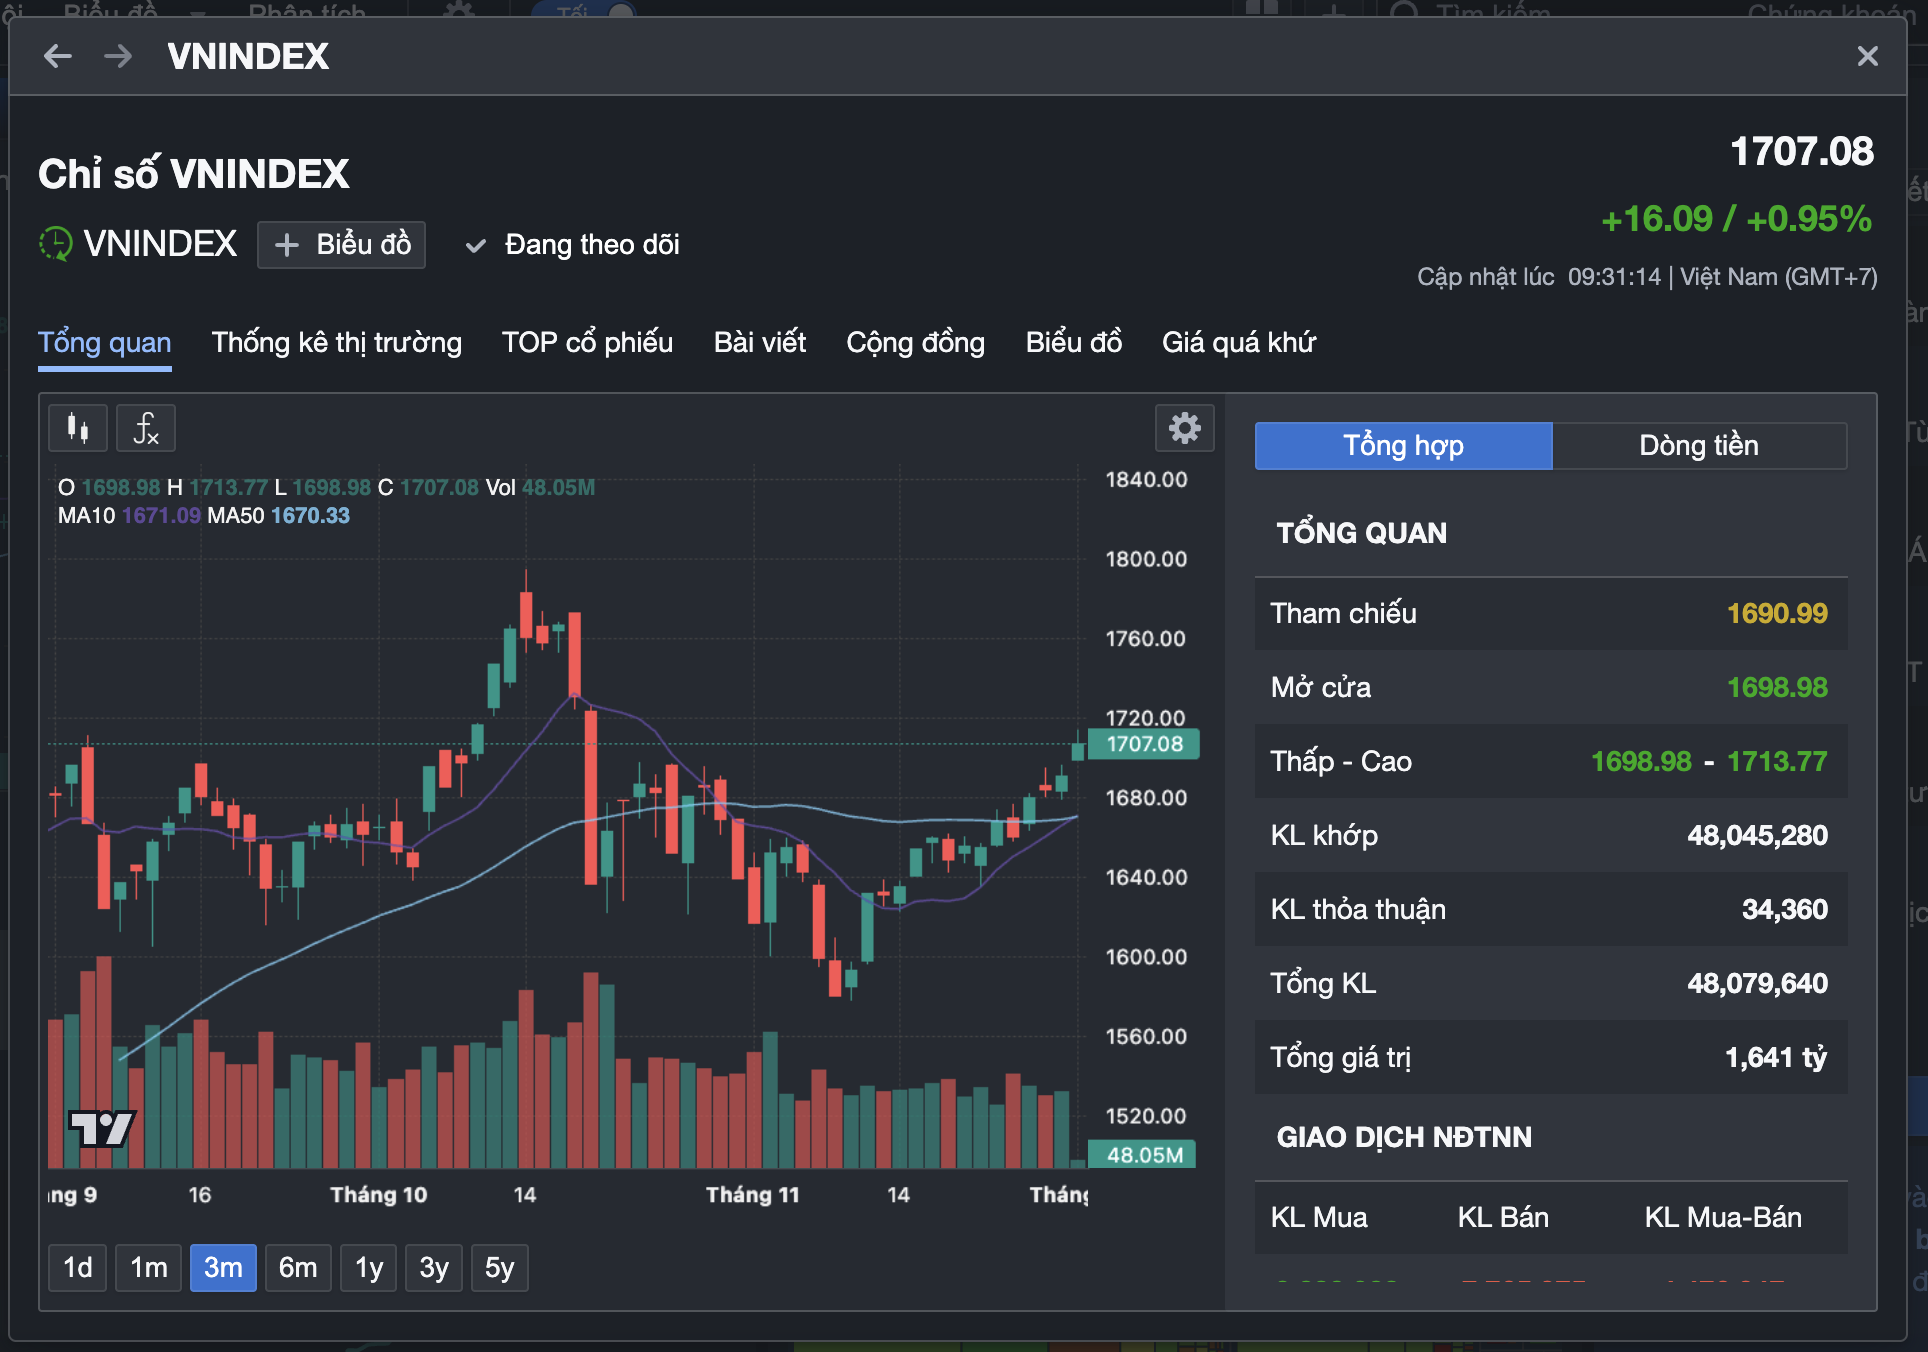The height and width of the screenshot is (1352, 1928).
Task: Switch panel to 'Dòng tiền' view
Action: click(x=1699, y=446)
